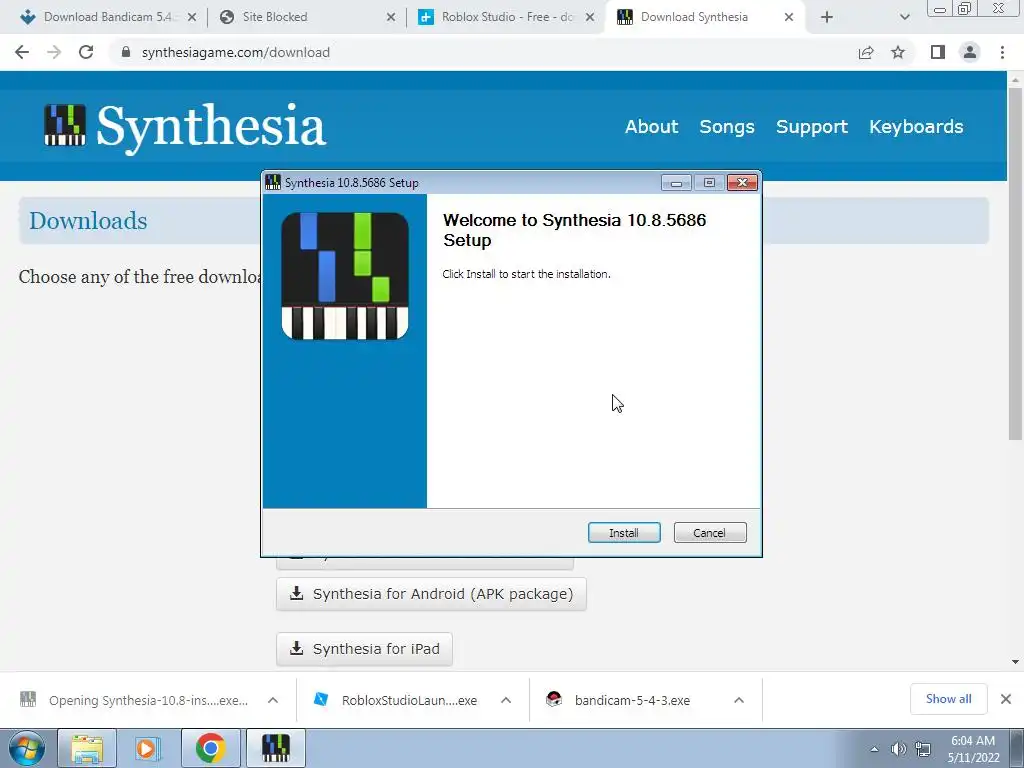Open Windows Explorer from taskbar
The image size is (1024, 768).
pos(87,748)
